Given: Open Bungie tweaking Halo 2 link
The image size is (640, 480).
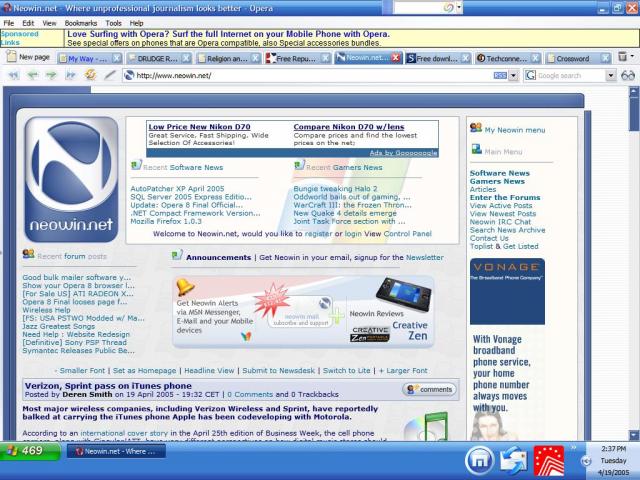Looking at the screenshot, I should pos(335,189).
